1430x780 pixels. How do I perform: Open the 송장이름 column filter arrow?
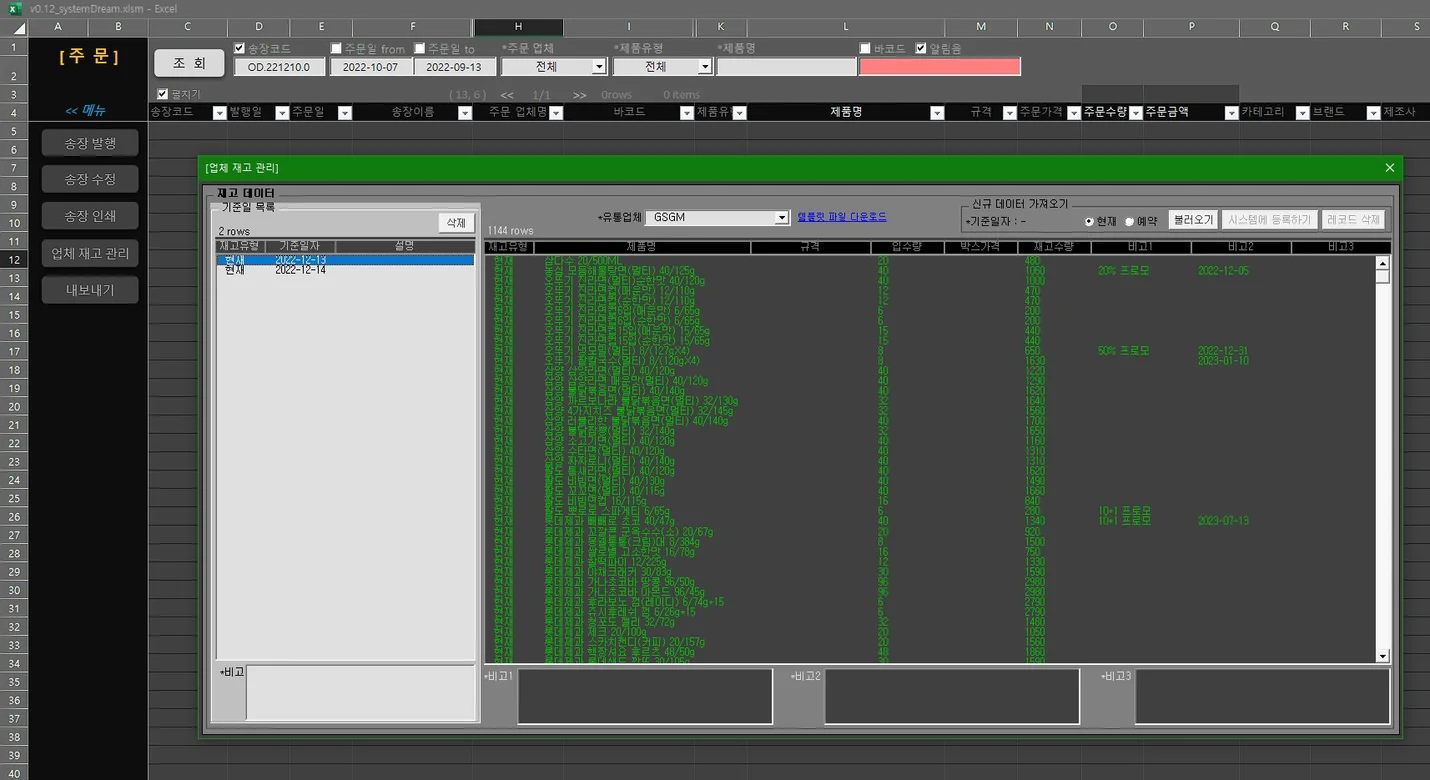click(x=465, y=113)
